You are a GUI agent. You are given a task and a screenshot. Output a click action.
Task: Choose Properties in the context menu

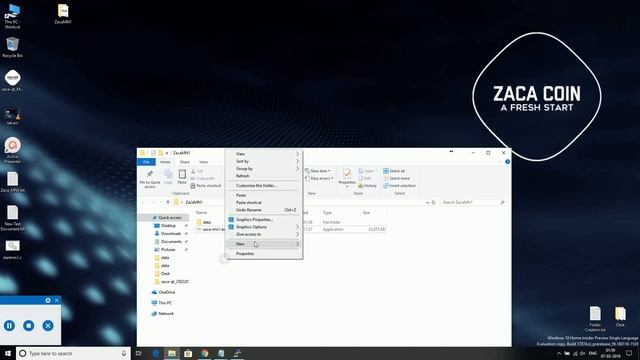tap(264, 253)
